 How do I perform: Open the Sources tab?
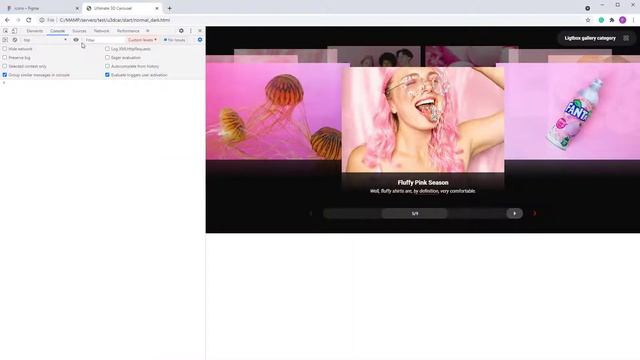(79, 31)
